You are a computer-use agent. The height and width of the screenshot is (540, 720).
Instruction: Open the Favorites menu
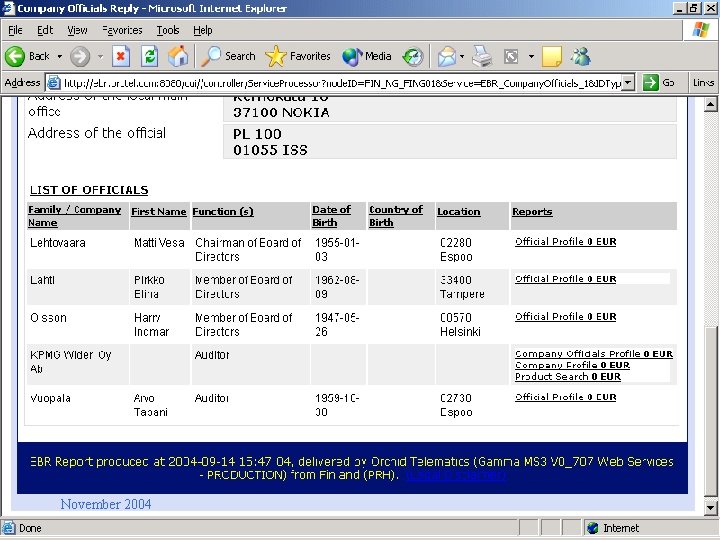click(122, 30)
